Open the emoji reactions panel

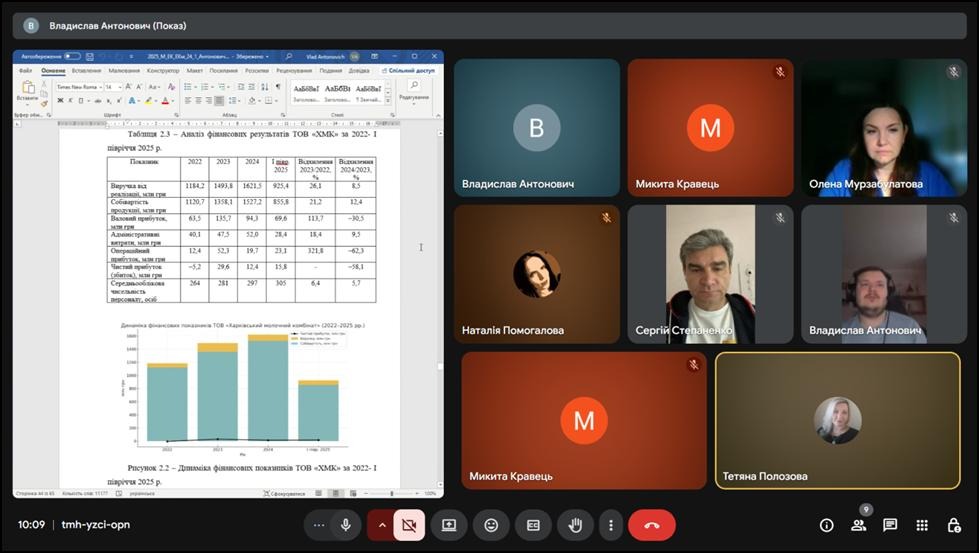(491, 525)
